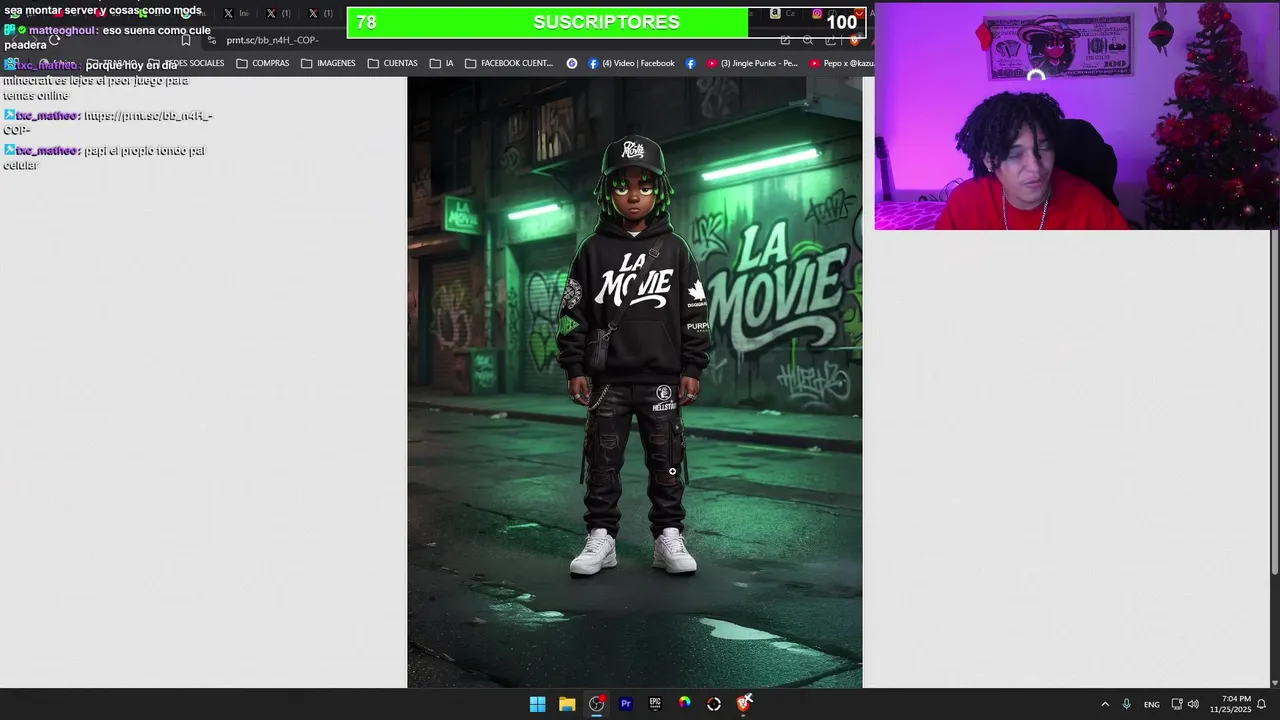Open site settings icon beside the URL
This screenshot has height=720, width=1280.
point(212,40)
